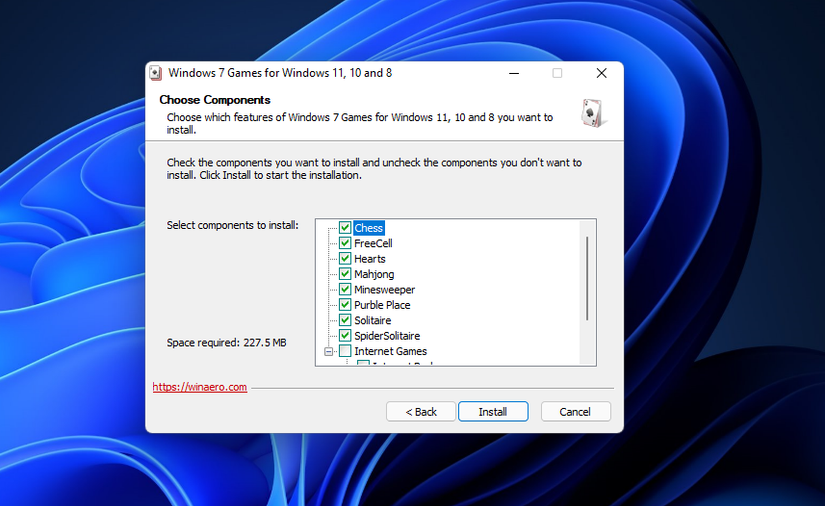Image resolution: width=825 pixels, height=506 pixels.
Task: Uncheck the Purble Place checkbox
Action: click(x=345, y=305)
